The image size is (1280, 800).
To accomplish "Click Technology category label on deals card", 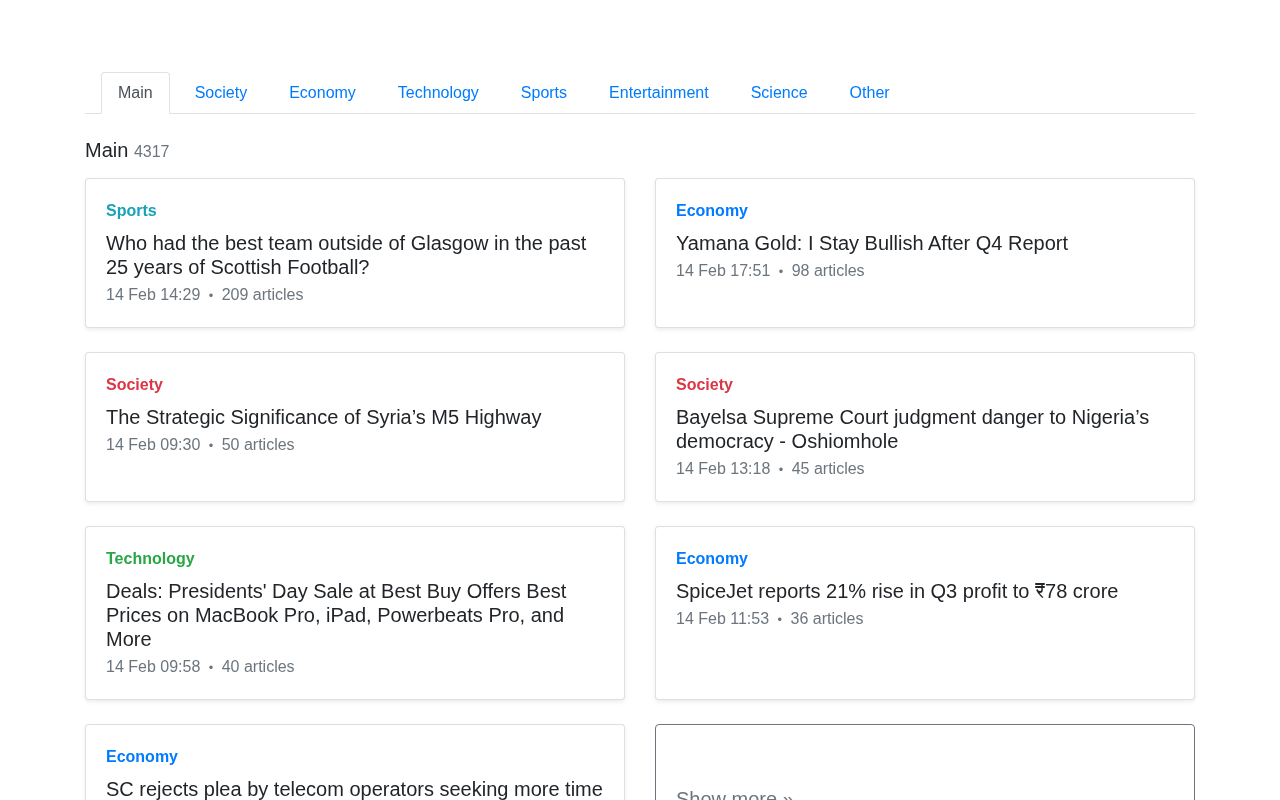I will (x=150, y=559).
